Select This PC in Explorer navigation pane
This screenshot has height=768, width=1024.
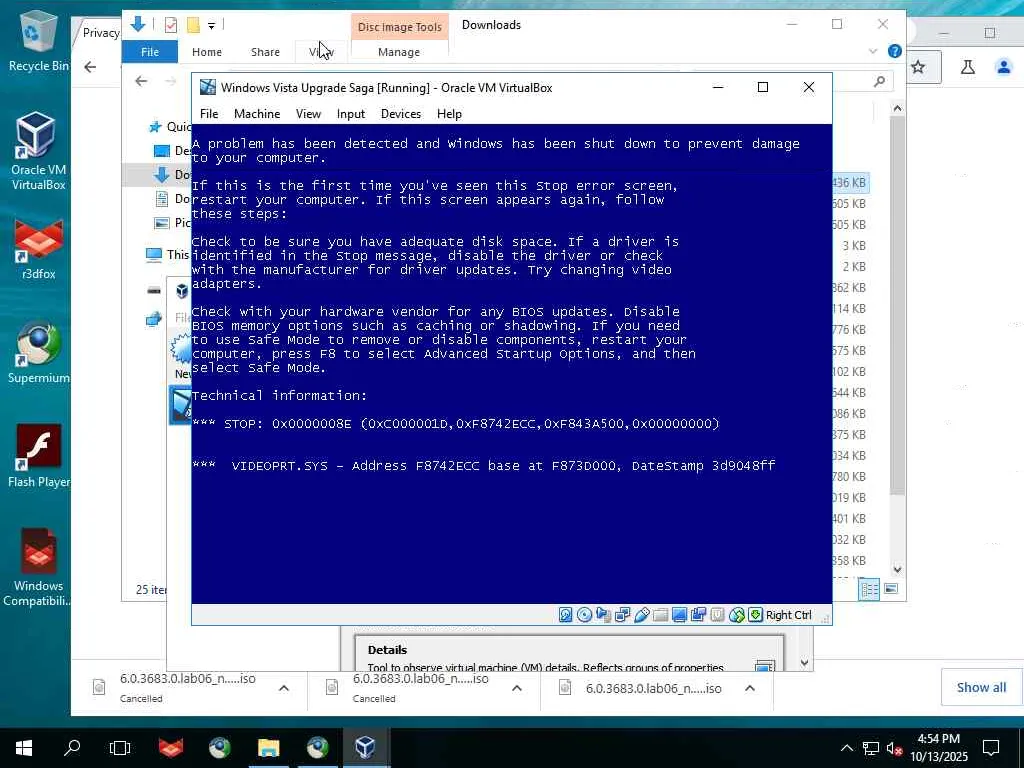(x=167, y=255)
